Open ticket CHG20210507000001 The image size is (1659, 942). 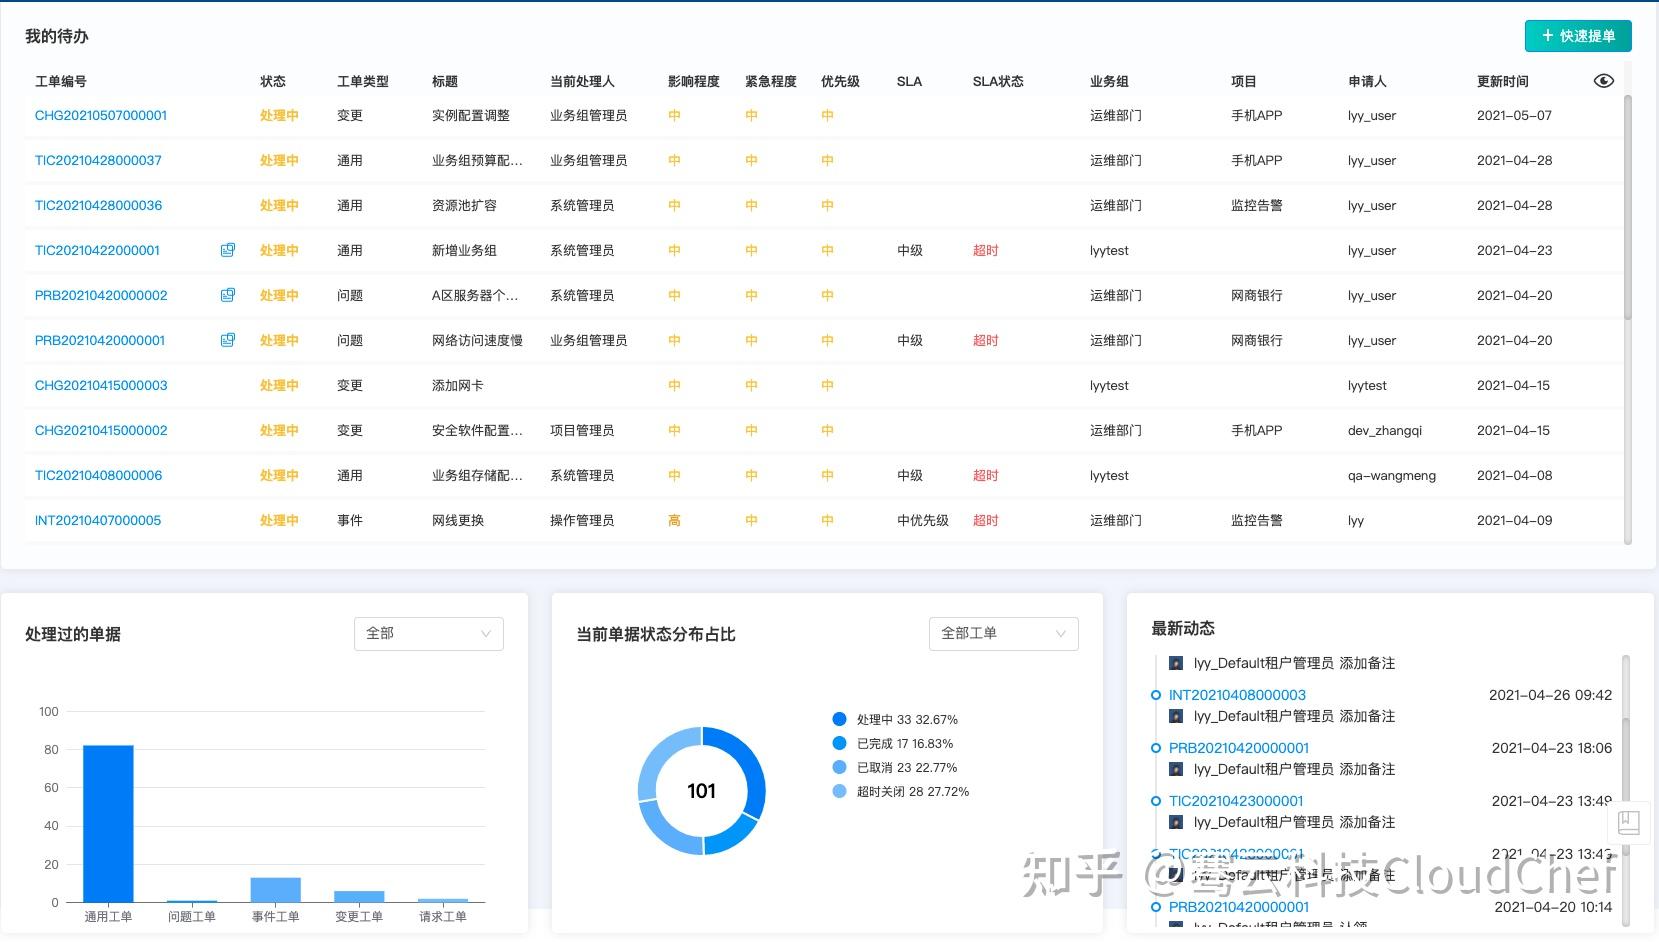(100, 115)
